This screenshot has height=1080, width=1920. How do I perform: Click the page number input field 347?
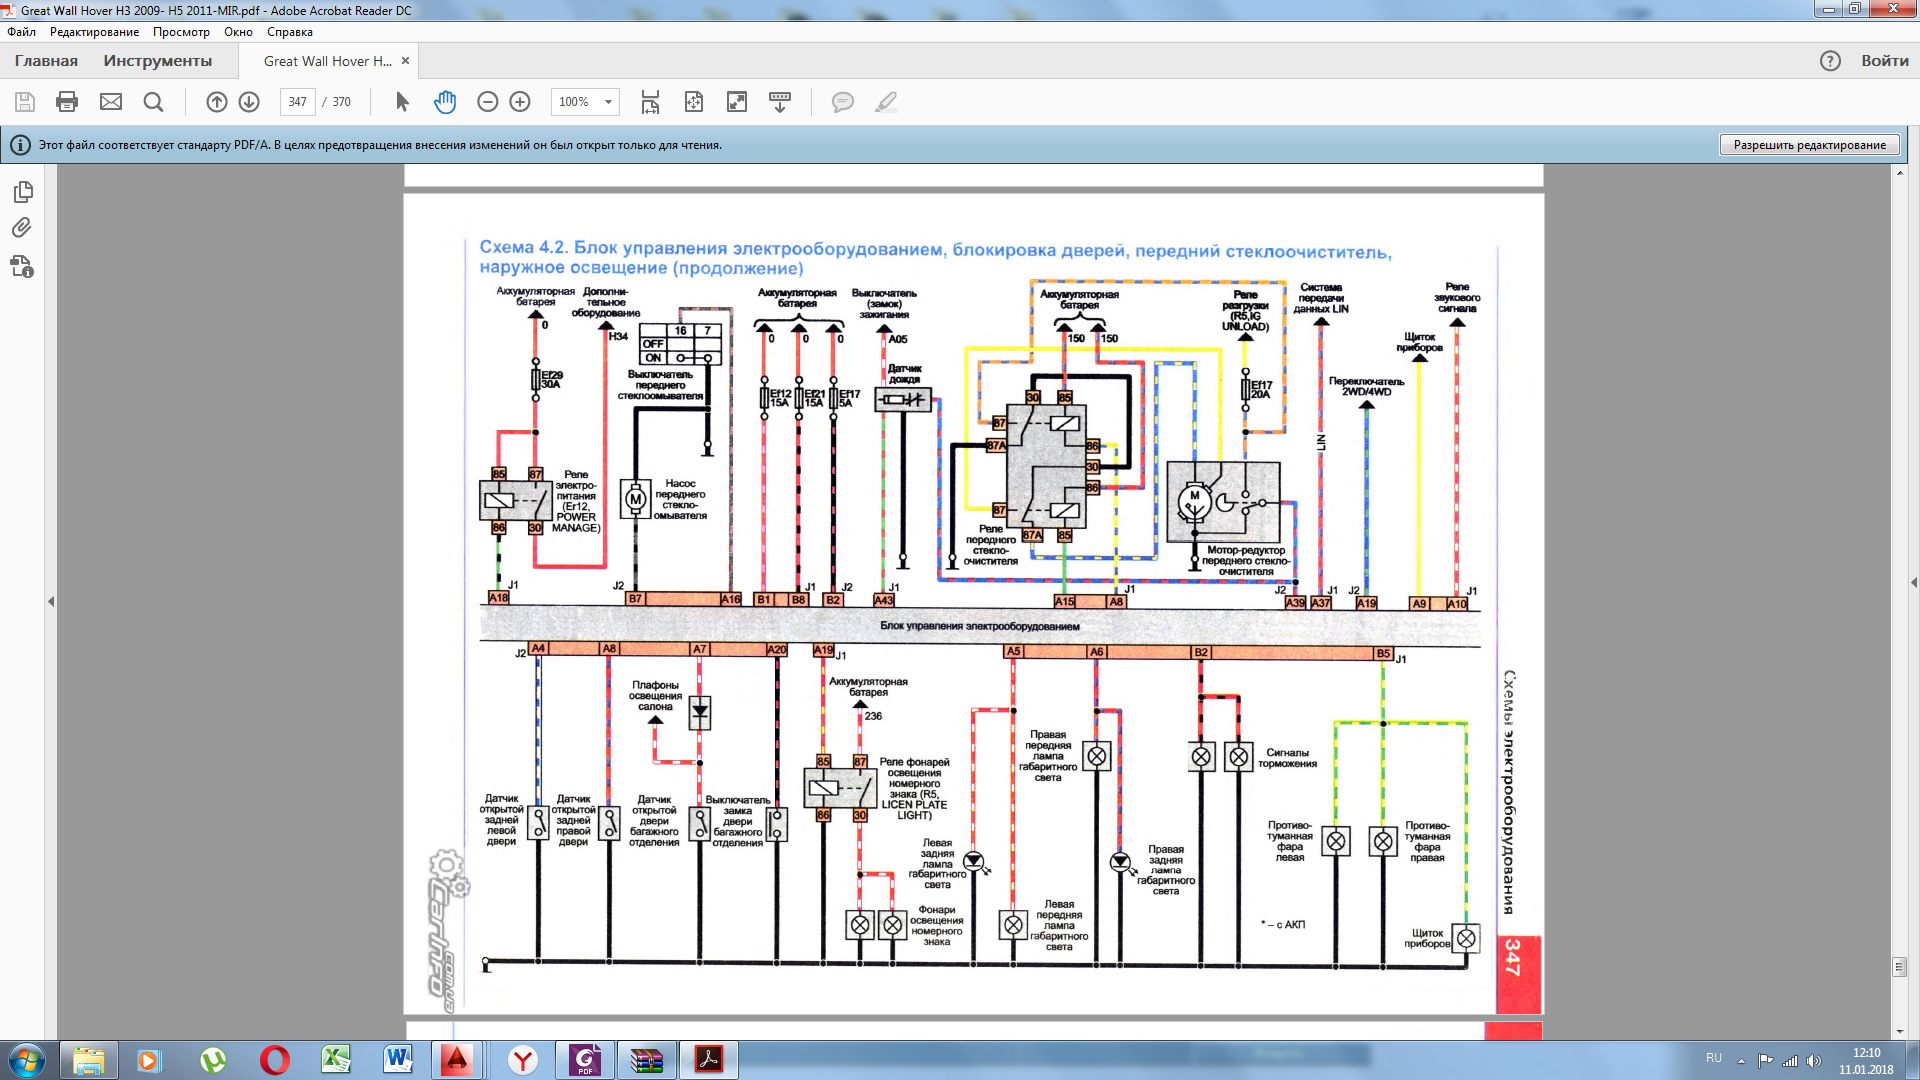(298, 102)
